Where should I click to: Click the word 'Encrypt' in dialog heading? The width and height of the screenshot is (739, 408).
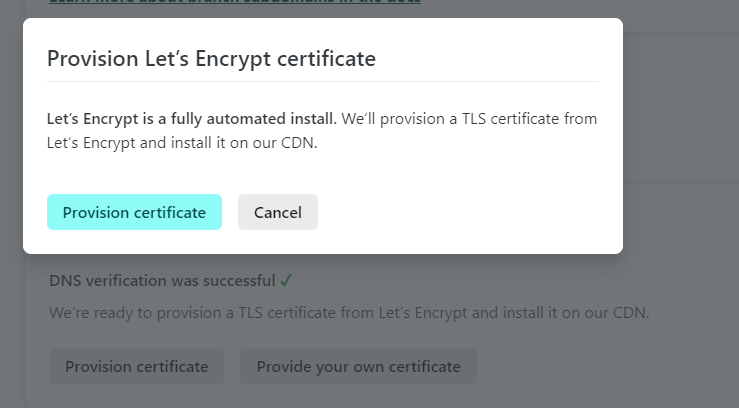coord(233,59)
